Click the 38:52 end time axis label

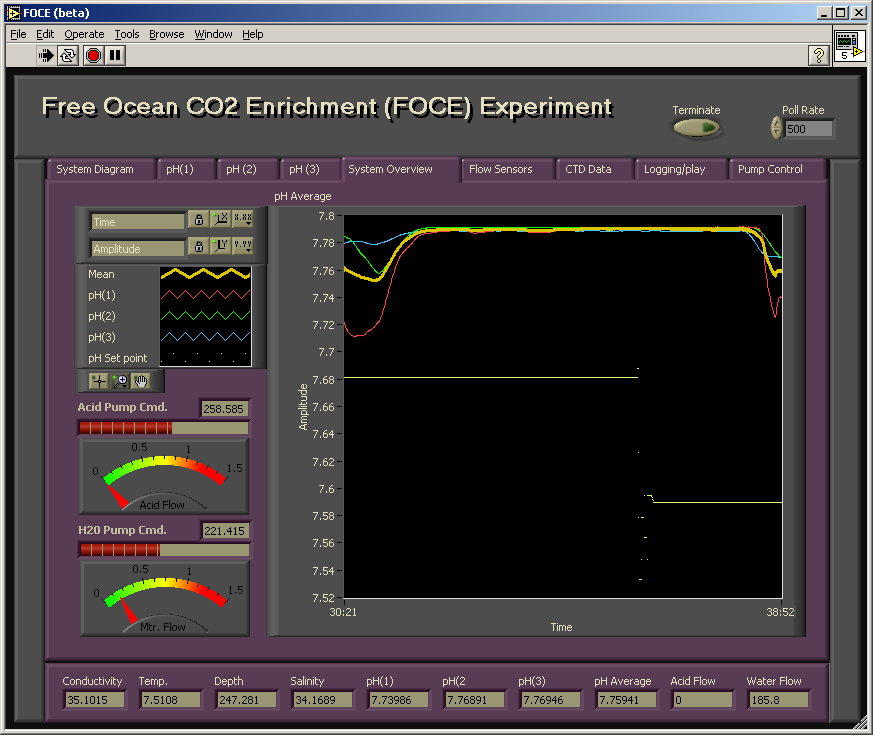pos(780,612)
